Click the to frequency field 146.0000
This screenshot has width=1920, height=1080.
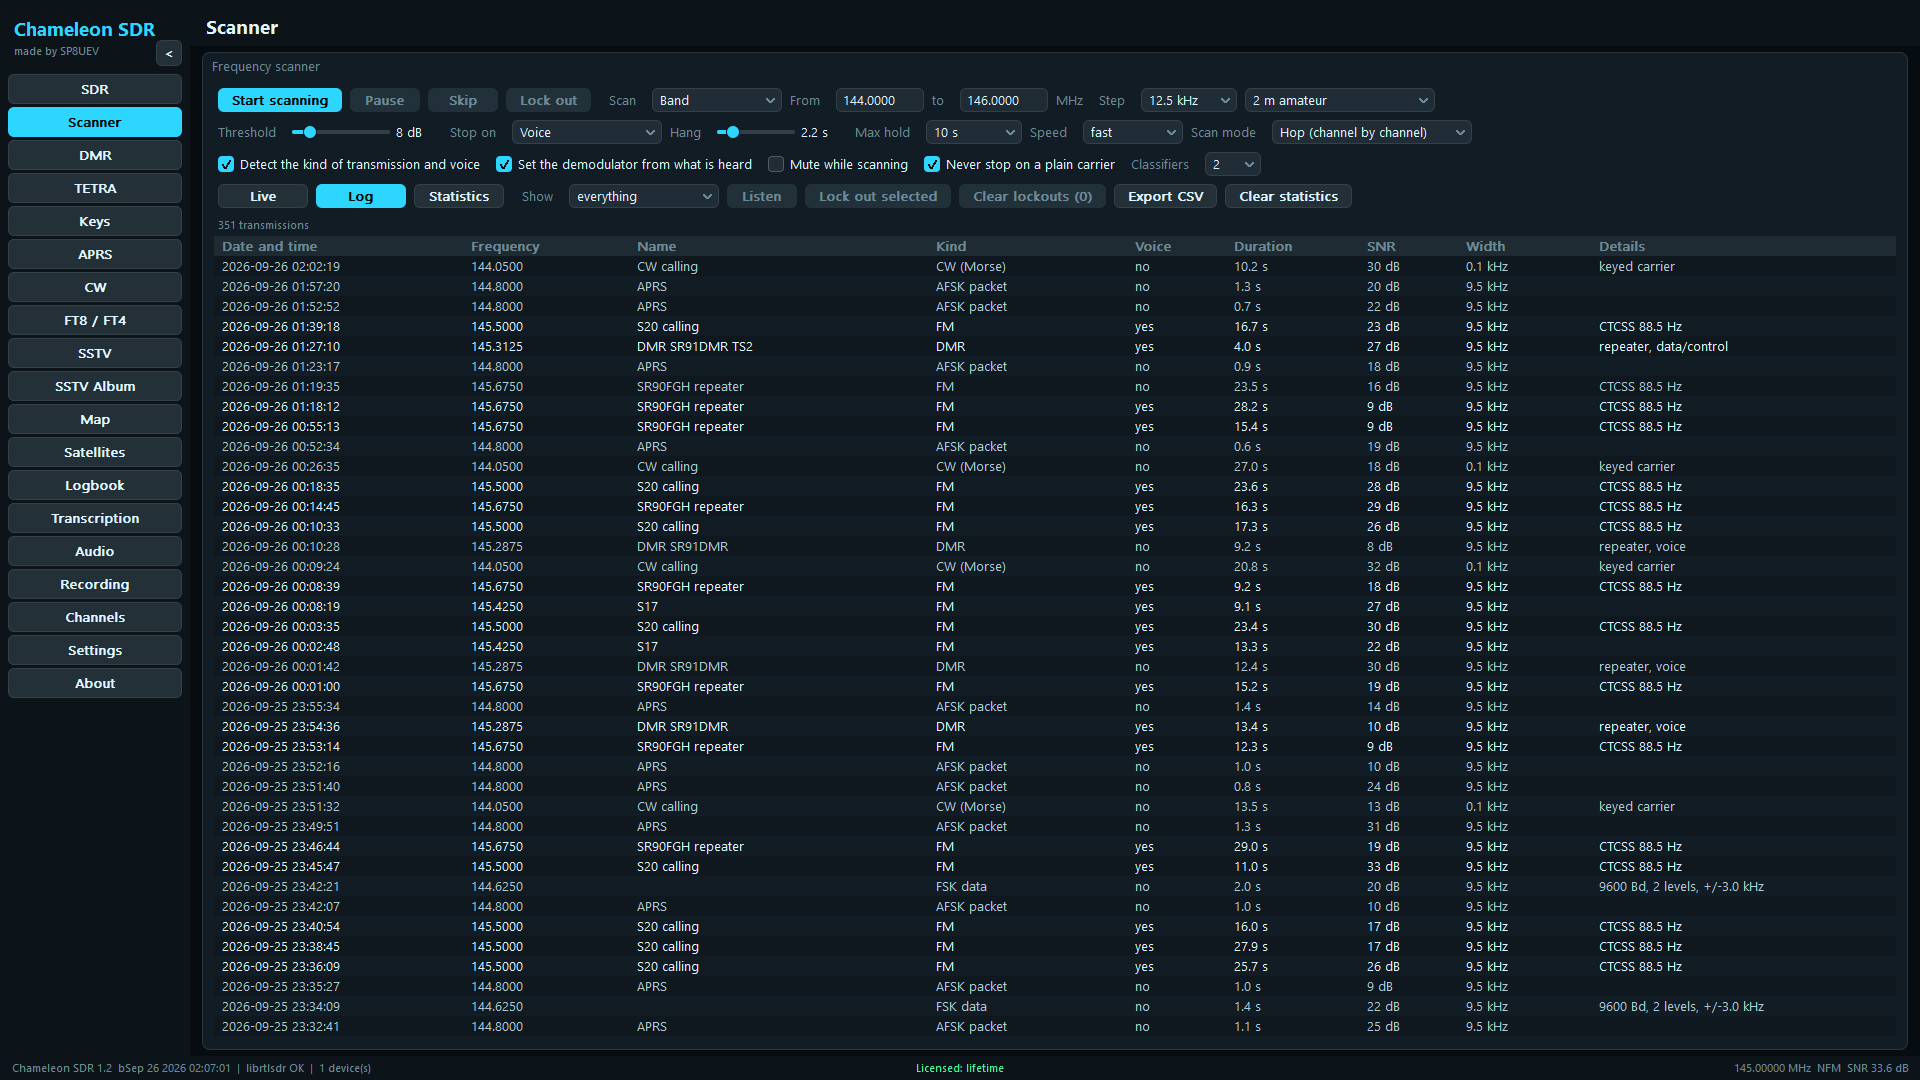pos(1004,101)
